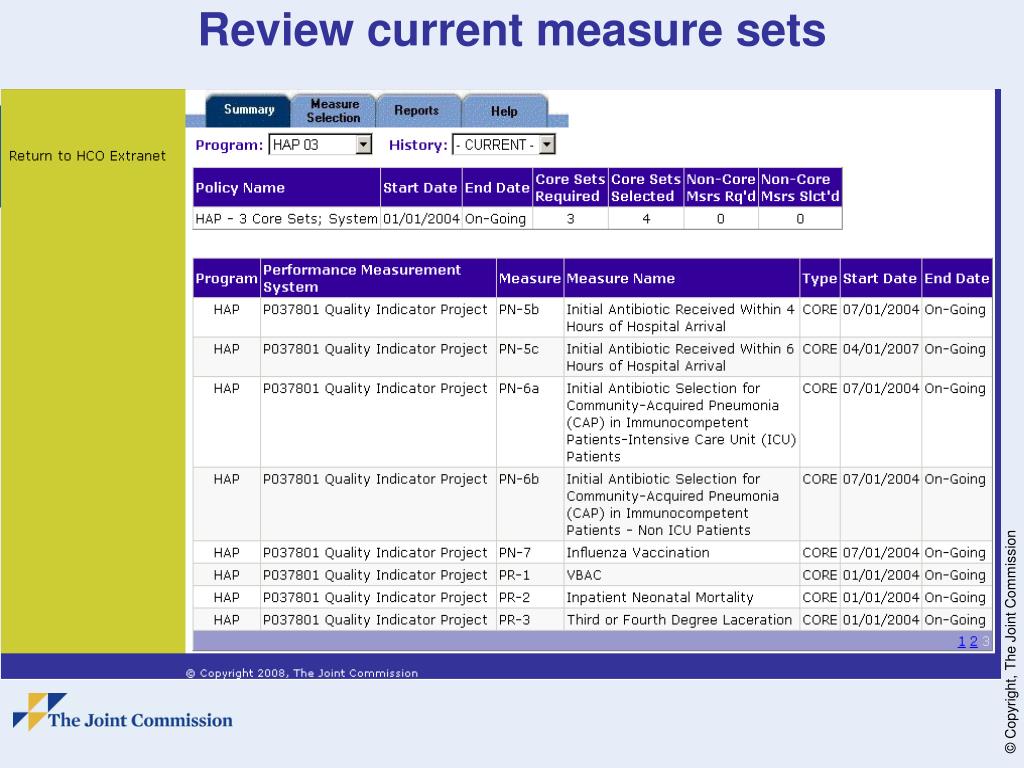Screen dimensions: 1024x768
Task: Click the Quality Indicator Project cell for PR-1
Action: [x=376, y=575]
